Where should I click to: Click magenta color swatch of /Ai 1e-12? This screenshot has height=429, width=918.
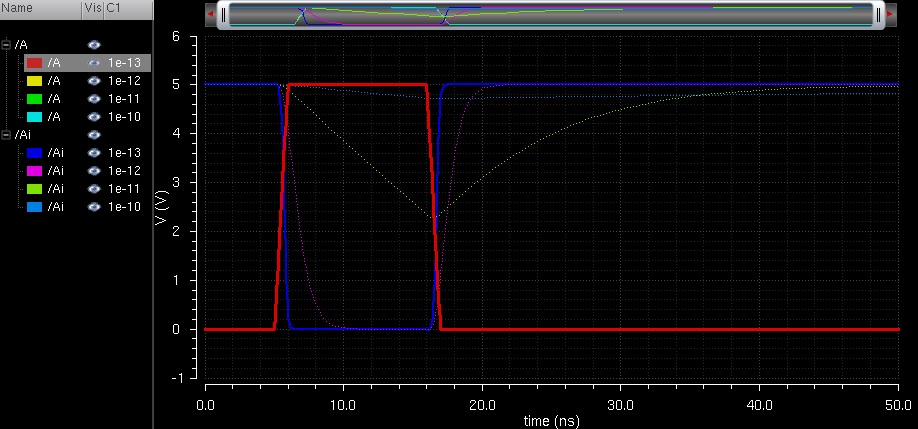point(33,170)
